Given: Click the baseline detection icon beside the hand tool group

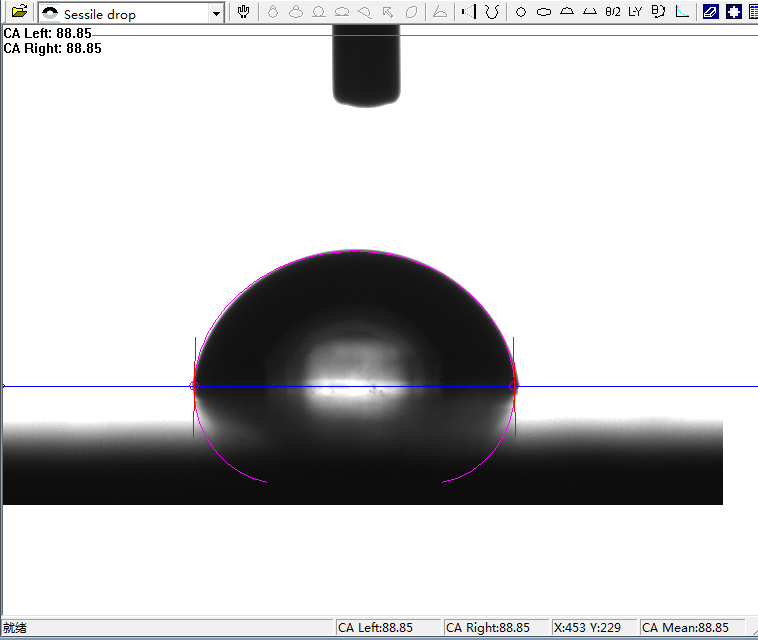Looking at the screenshot, I should click(468, 12).
